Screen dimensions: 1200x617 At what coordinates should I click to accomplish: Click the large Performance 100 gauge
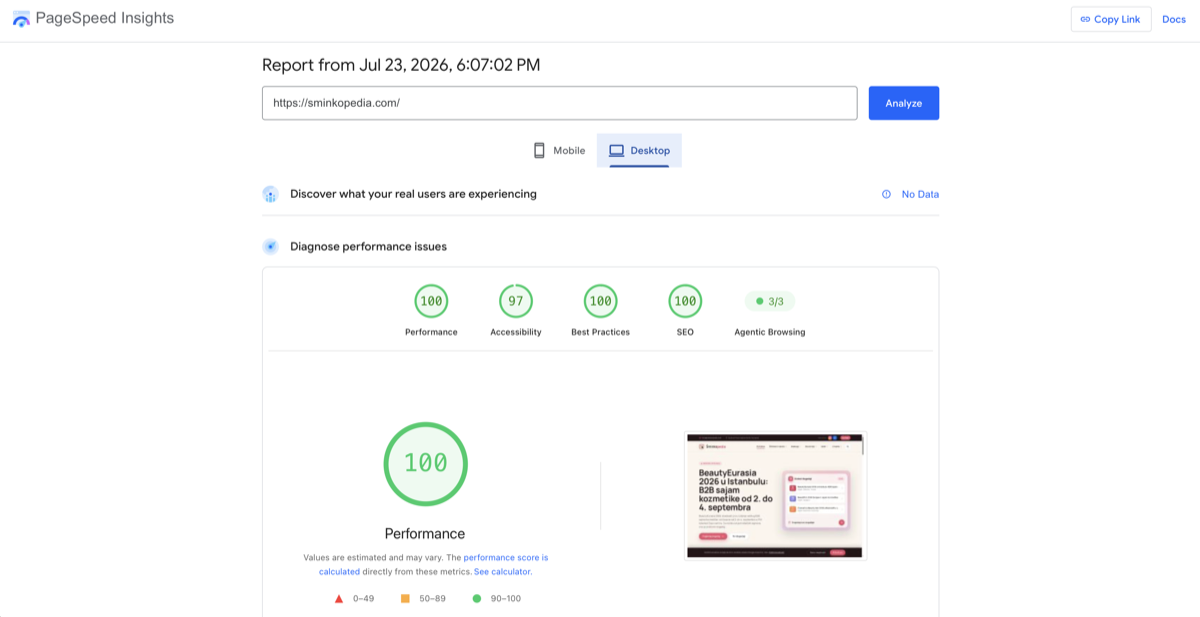[x=425, y=463]
